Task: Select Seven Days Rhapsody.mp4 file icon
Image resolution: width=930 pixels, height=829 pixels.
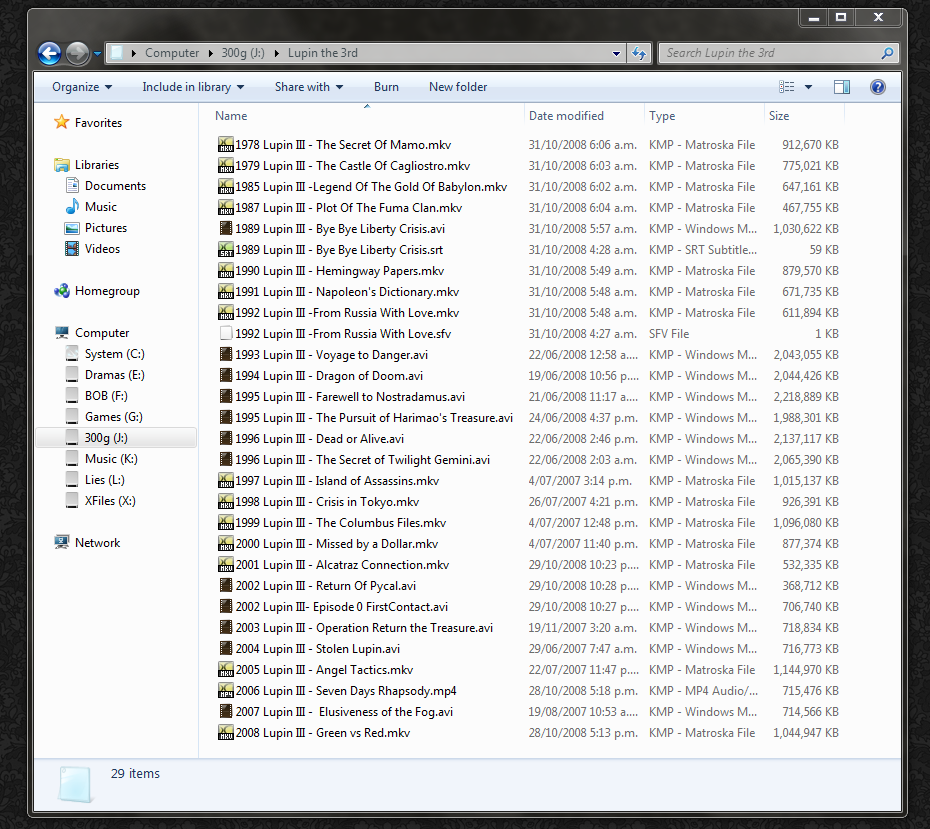Action: [x=225, y=691]
